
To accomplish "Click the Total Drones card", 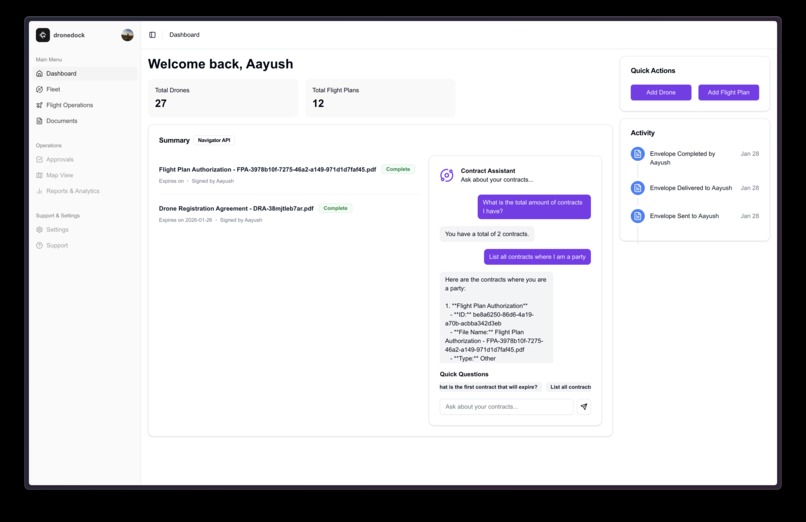I will [x=223, y=98].
